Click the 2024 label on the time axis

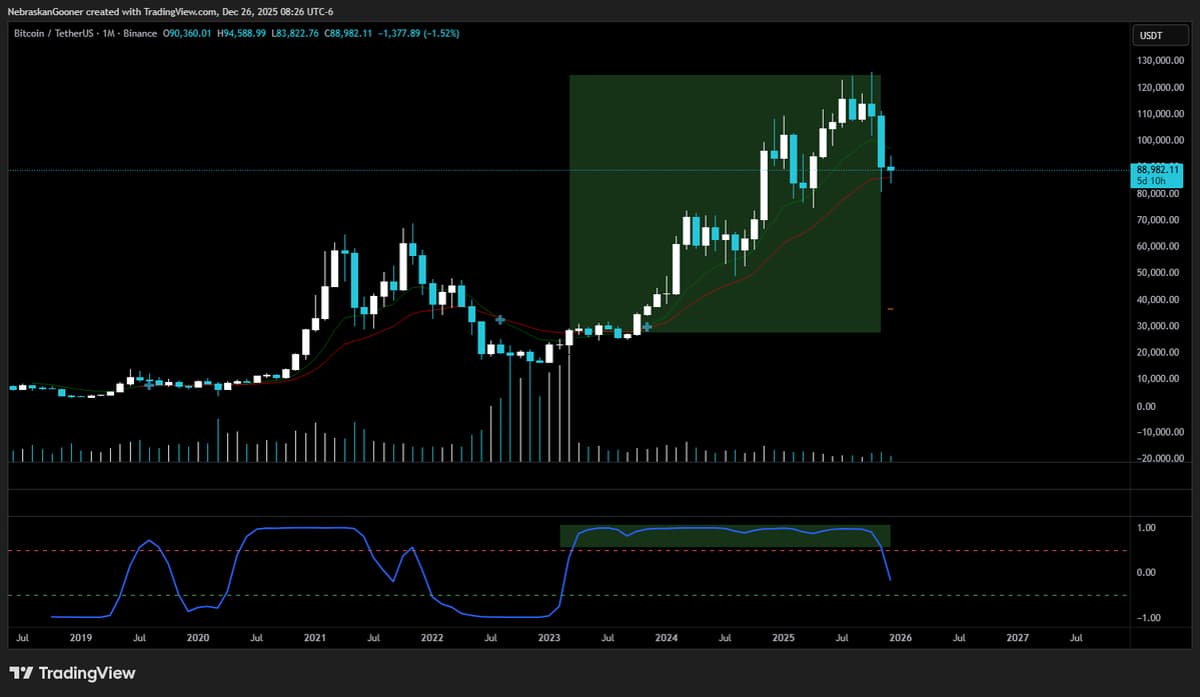[666, 637]
